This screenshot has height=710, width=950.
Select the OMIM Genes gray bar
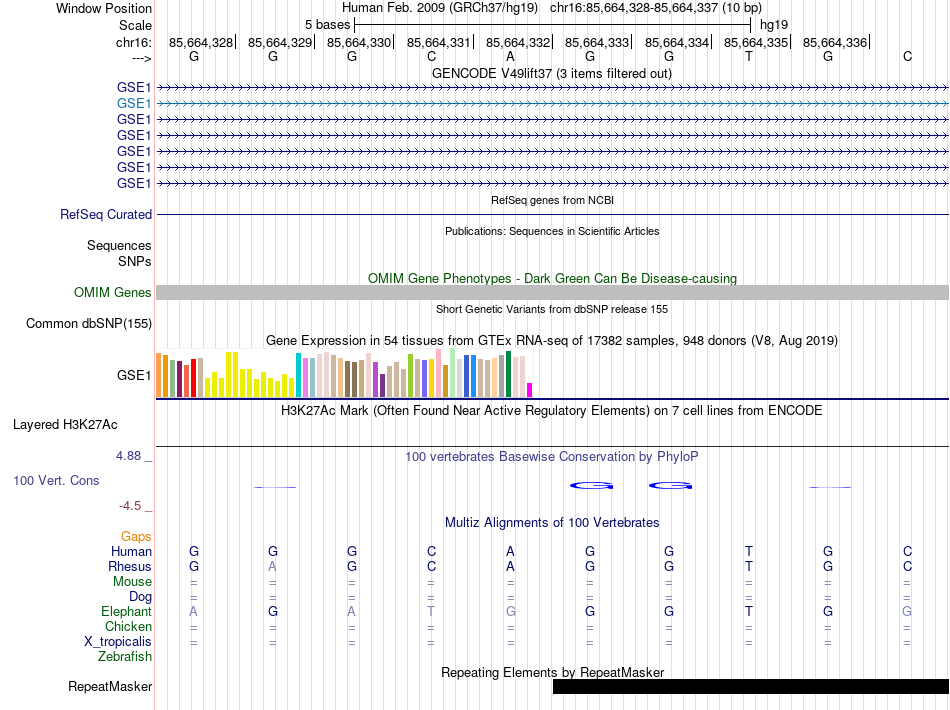click(552, 292)
